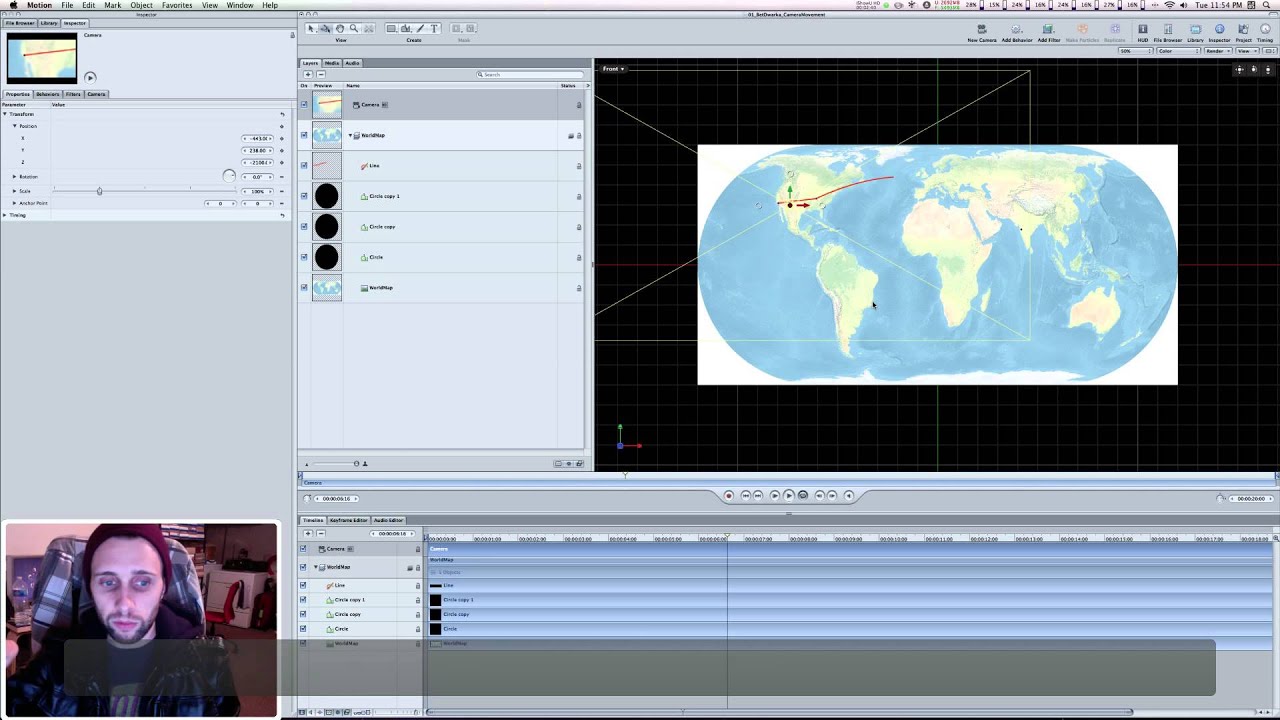This screenshot has width=1280, height=720.
Task: Click the lock icon on the Line layer
Action: pyautogui.click(x=578, y=166)
